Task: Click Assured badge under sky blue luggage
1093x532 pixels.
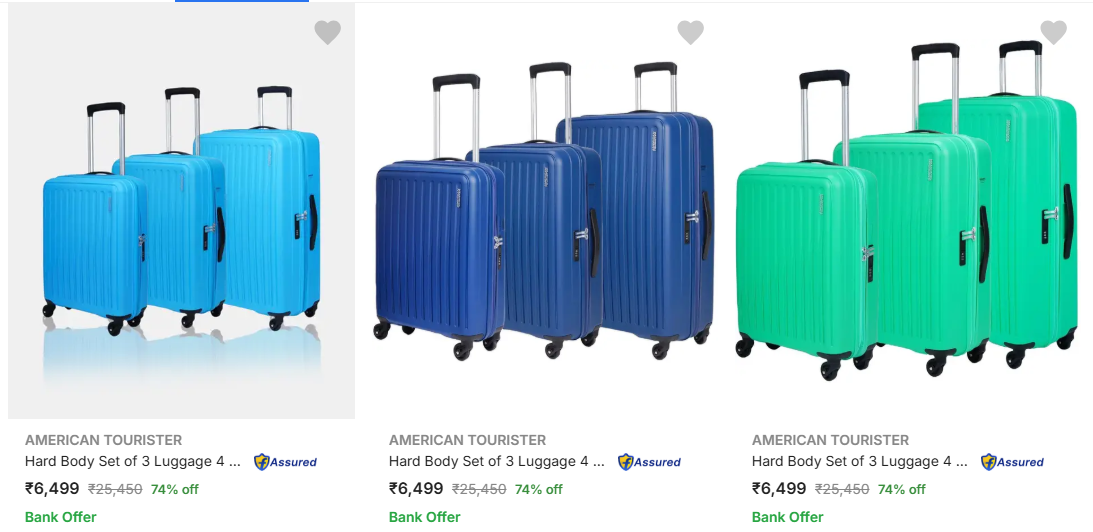Action: (x=285, y=462)
